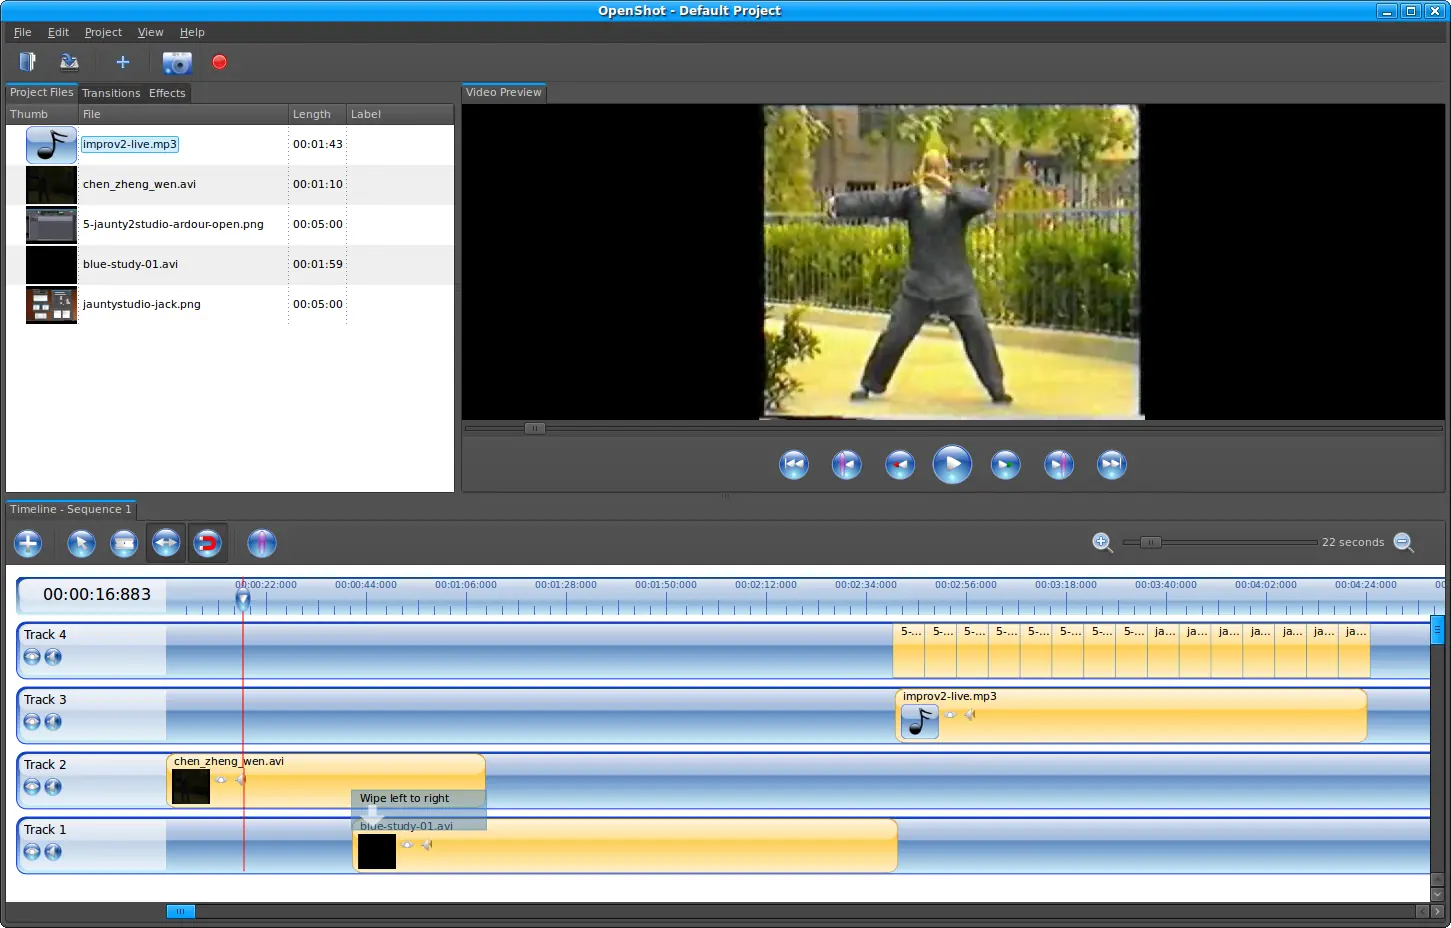Toggle the magnet snapping tool
1451x928 pixels.
click(x=207, y=543)
